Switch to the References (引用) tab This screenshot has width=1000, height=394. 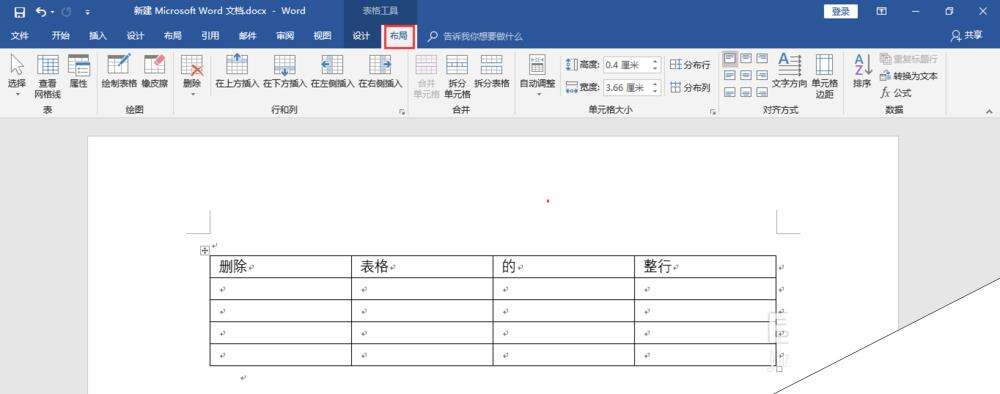[x=210, y=36]
